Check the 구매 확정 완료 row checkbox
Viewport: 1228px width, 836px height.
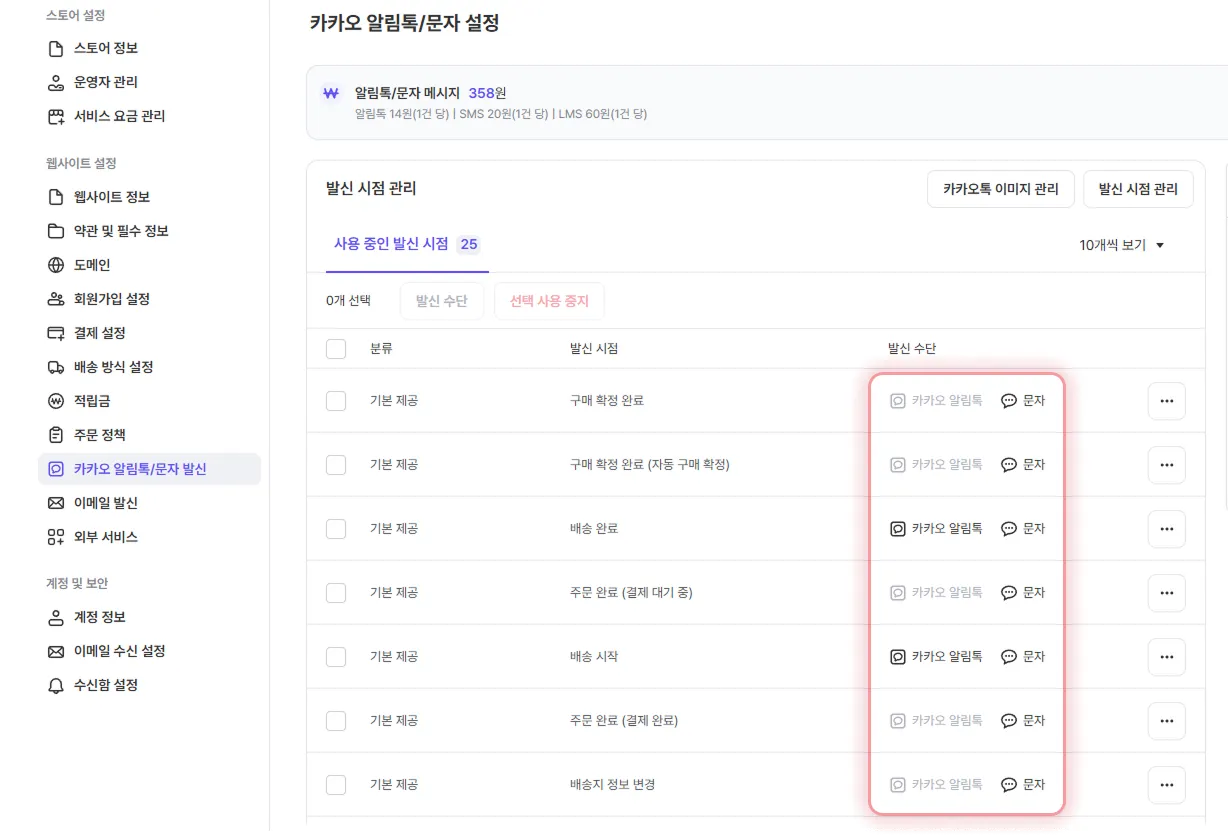[336, 401]
